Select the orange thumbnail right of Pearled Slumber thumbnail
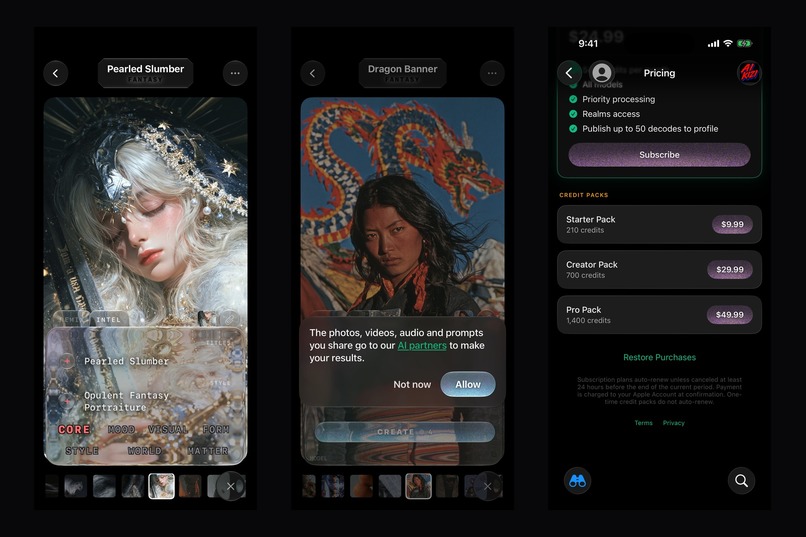Viewport: 806px width, 537px height. click(x=190, y=486)
